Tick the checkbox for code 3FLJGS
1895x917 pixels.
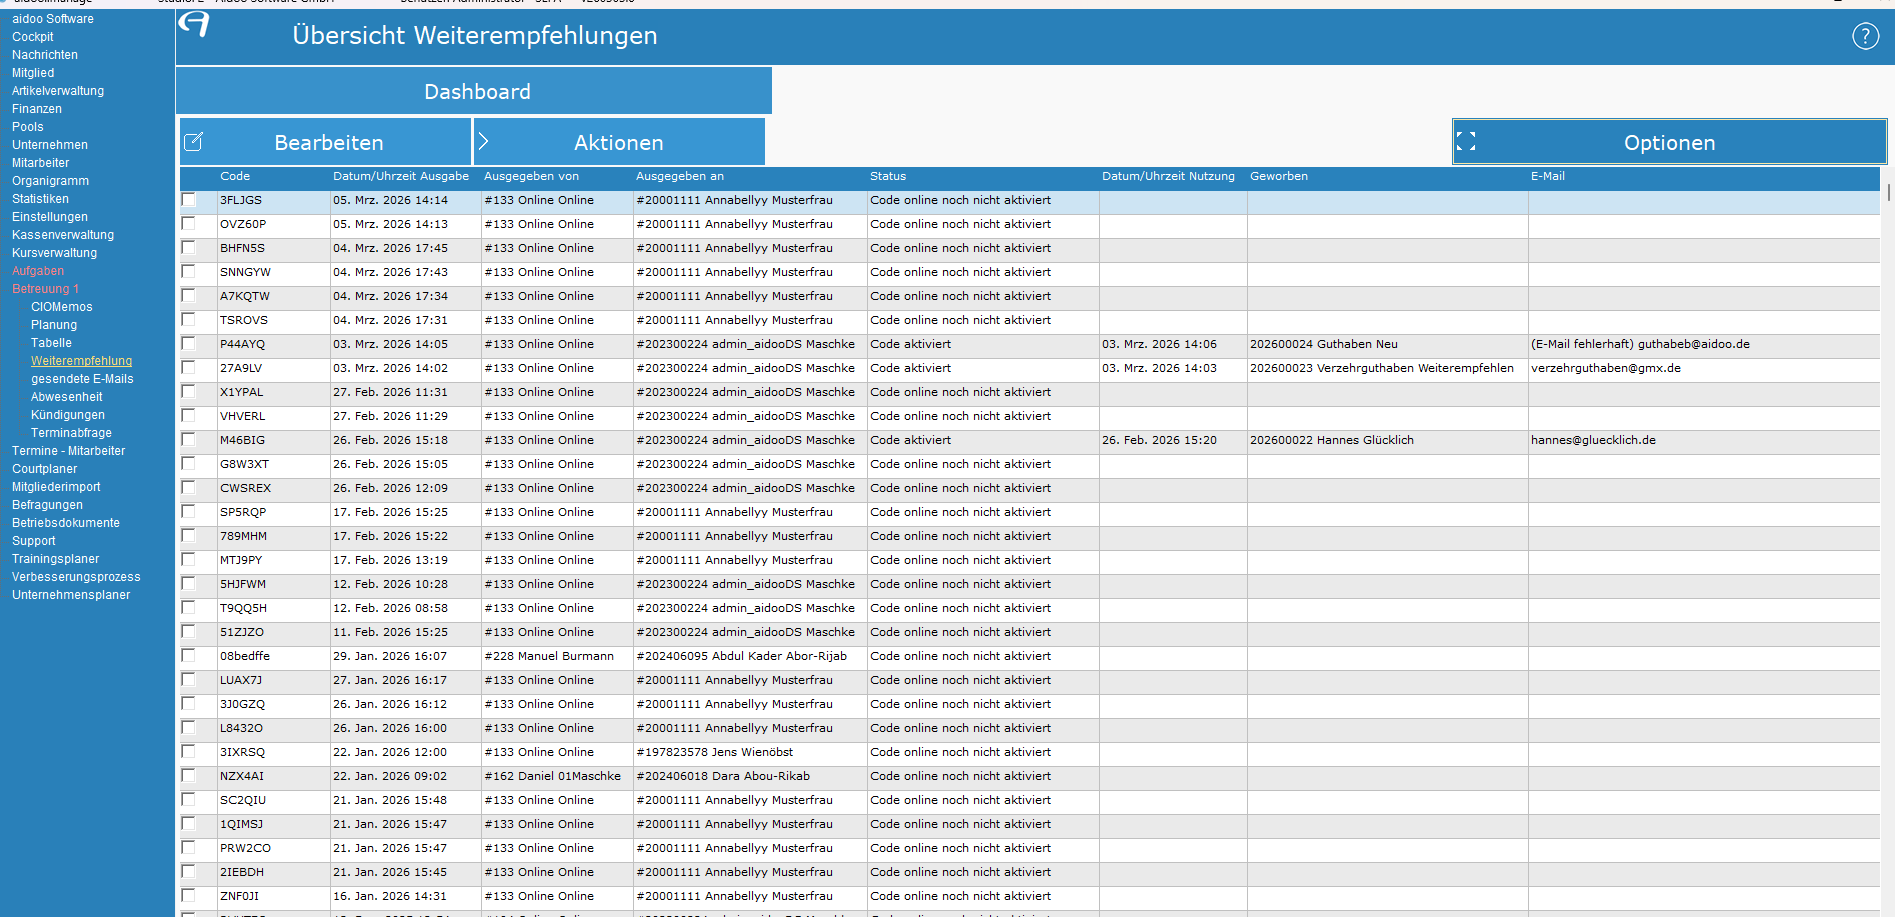[x=188, y=200]
